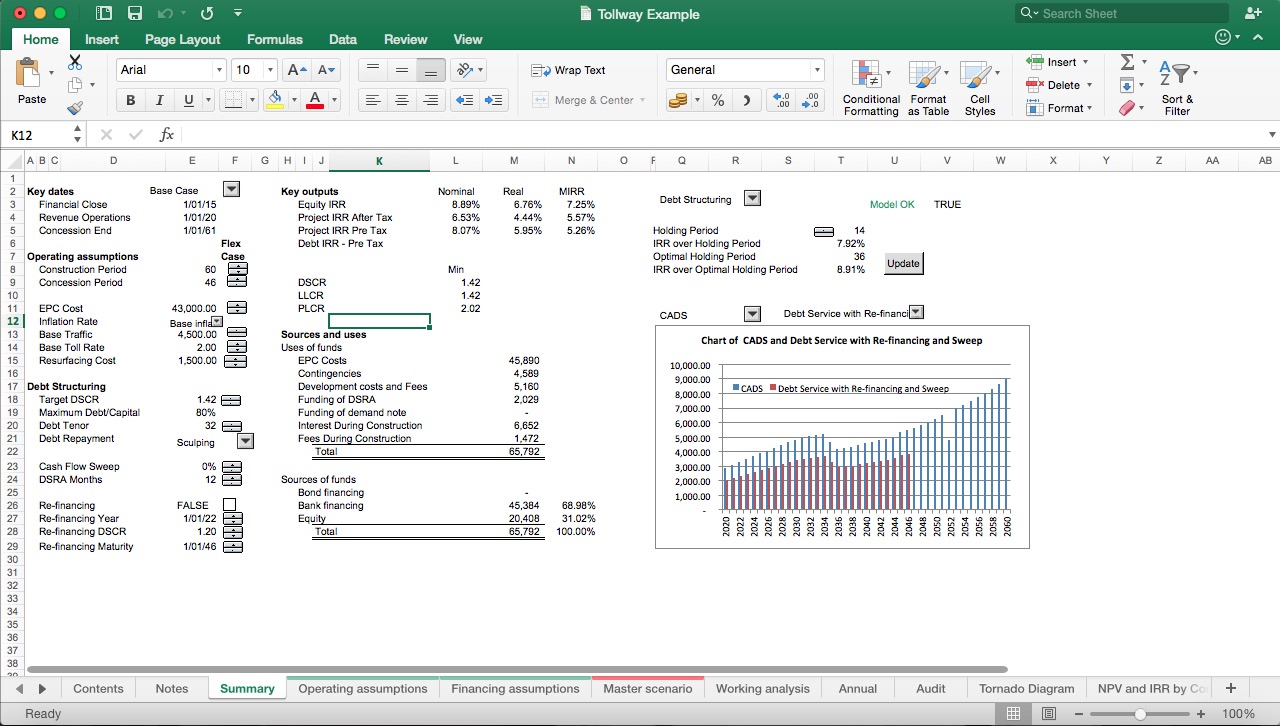
Task: Open the Base Case scenario dropdown
Action: coord(233,189)
